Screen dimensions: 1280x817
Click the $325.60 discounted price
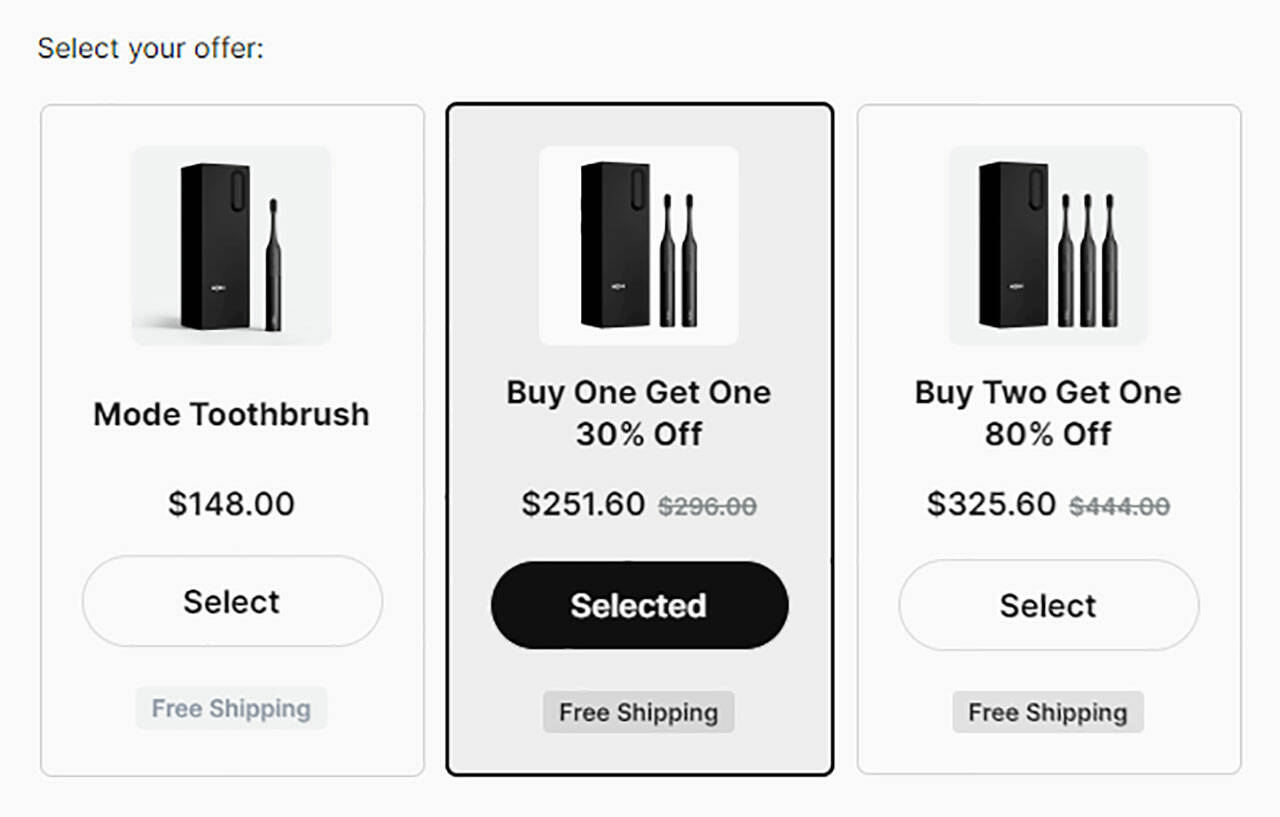(x=991, y=503)
